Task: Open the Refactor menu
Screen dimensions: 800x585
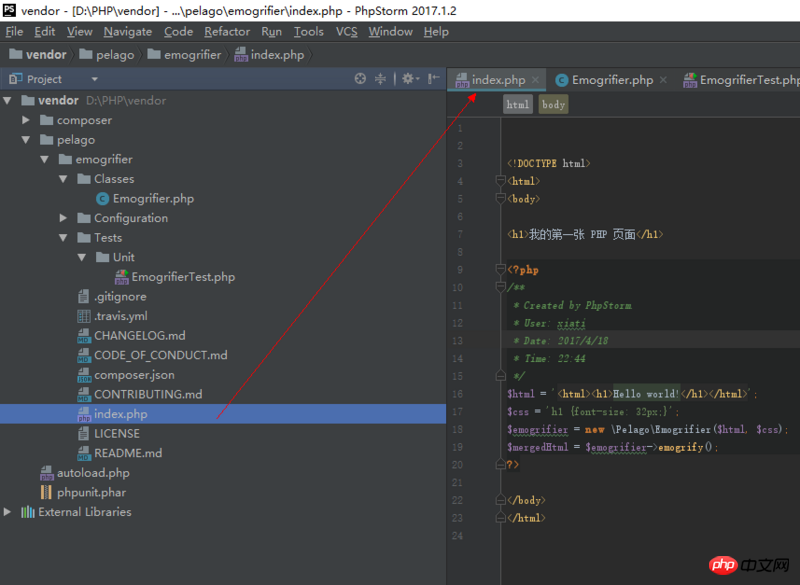Action: tap(227, 32)
